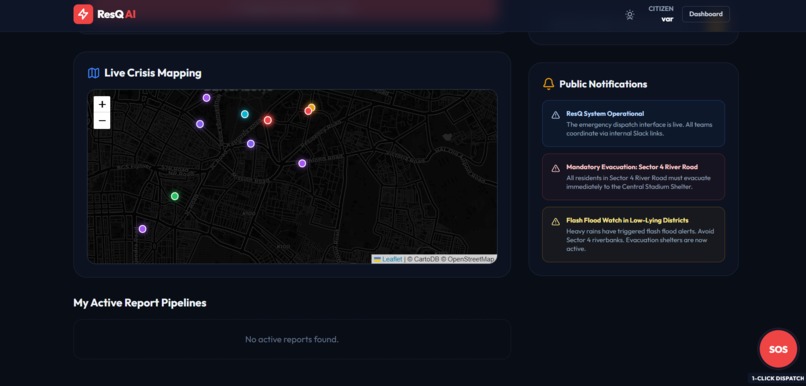Click the cyan marker on the map
Viewport: 806px width, 386px height.
click(245, 114)
